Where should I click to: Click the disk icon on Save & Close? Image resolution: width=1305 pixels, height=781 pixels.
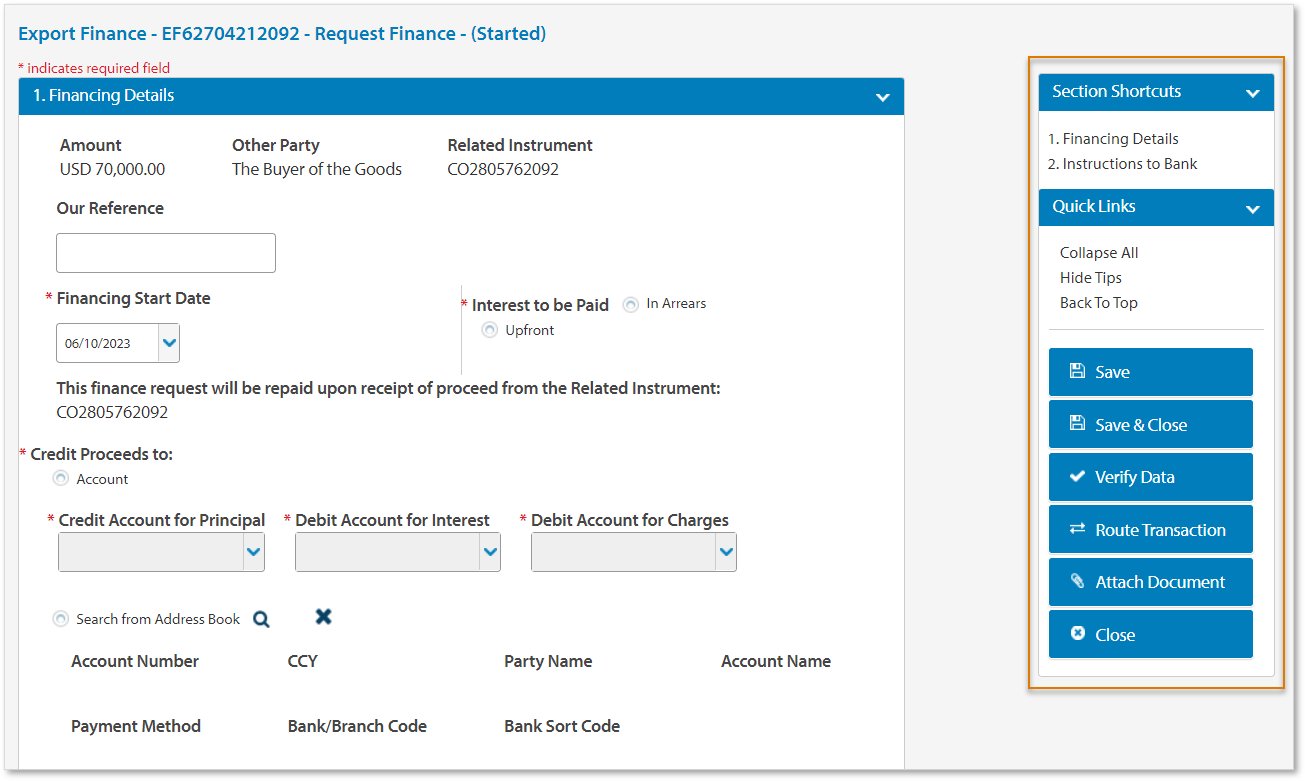click(1077, 424)
